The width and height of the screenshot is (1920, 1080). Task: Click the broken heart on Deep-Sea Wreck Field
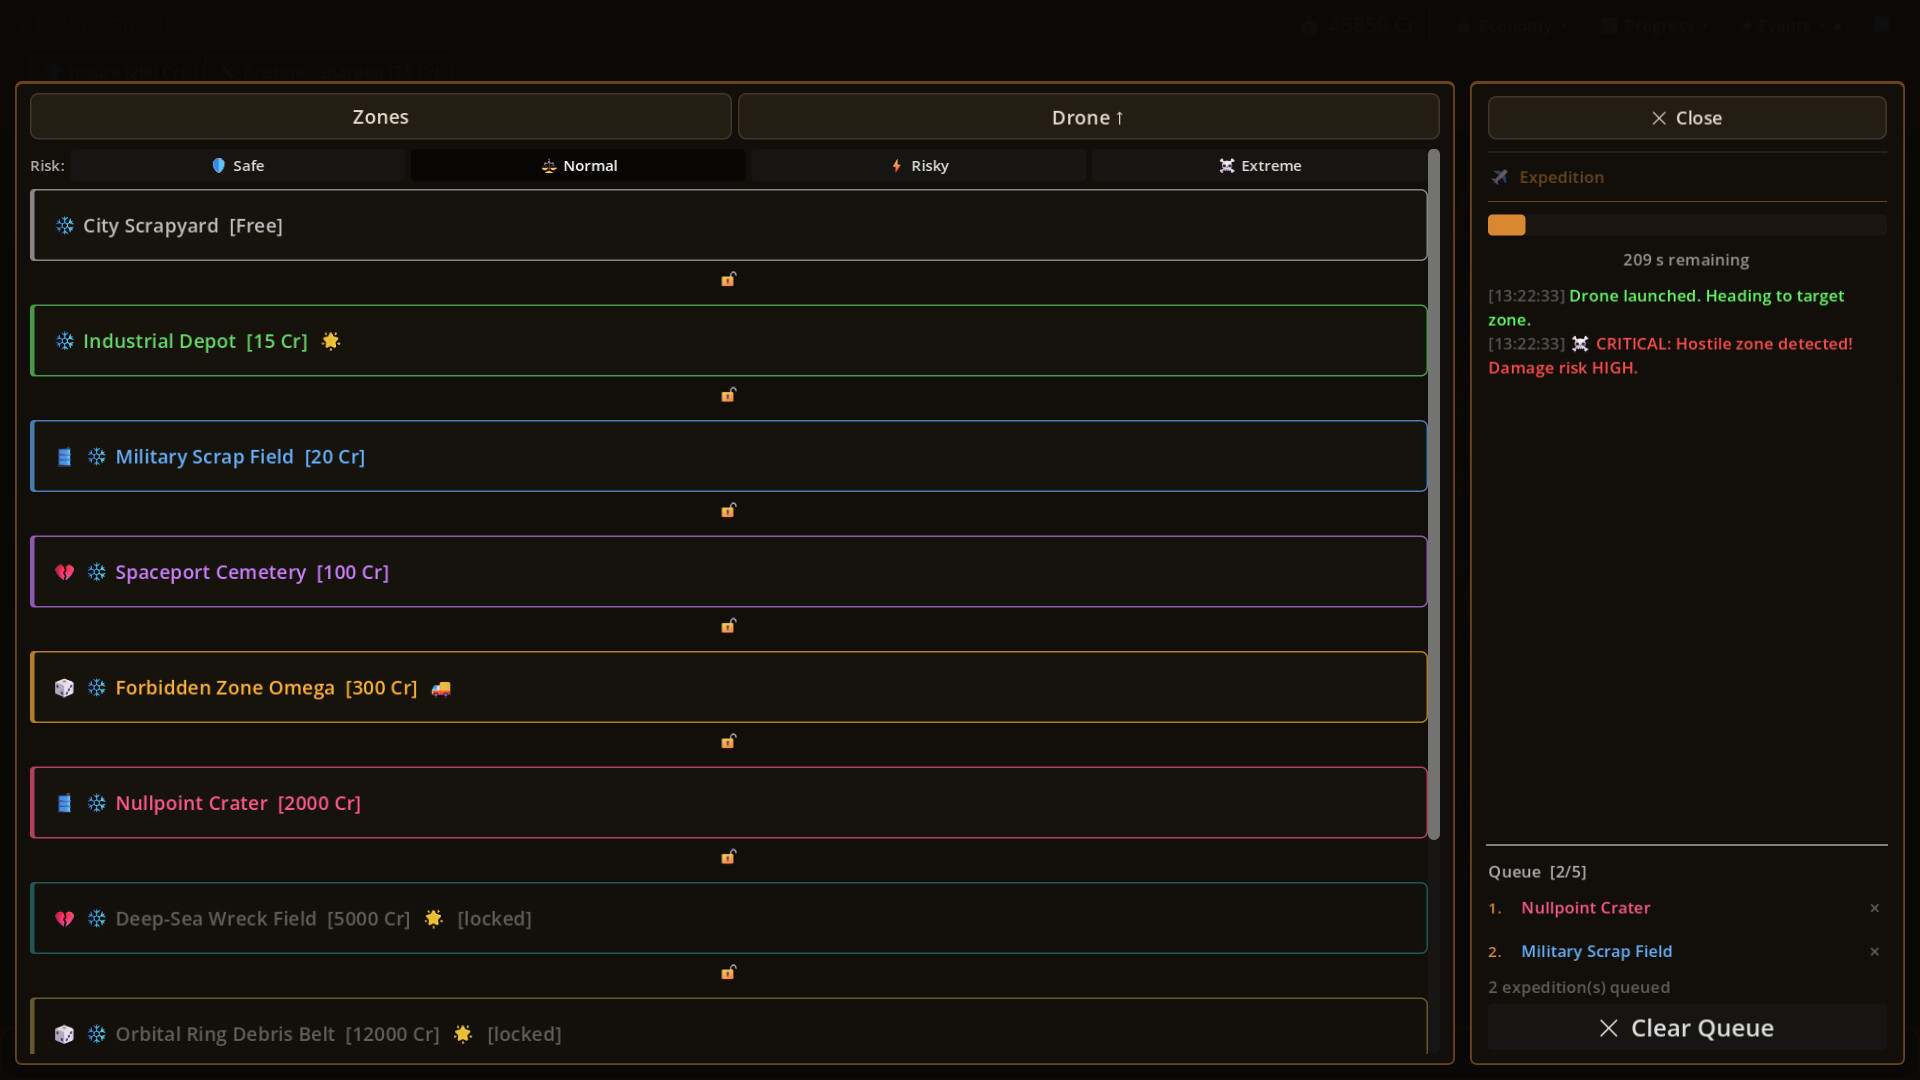[x=65, y=918]
